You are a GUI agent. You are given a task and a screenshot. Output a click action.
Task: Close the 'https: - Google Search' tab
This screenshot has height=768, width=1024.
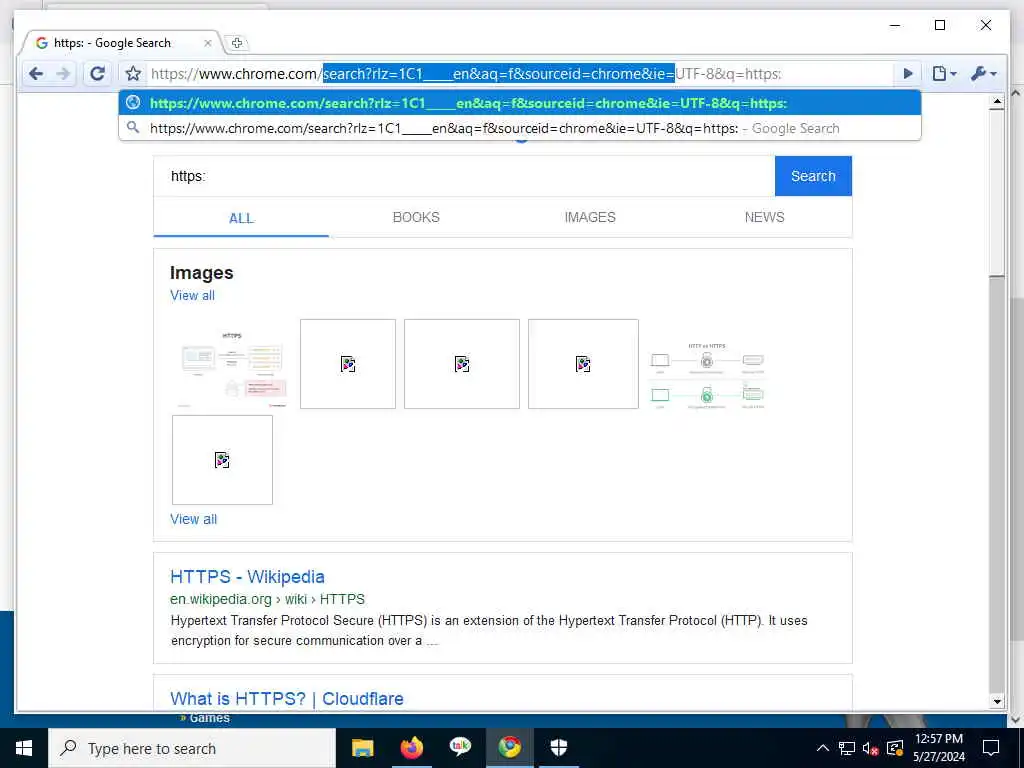(208, 43)
